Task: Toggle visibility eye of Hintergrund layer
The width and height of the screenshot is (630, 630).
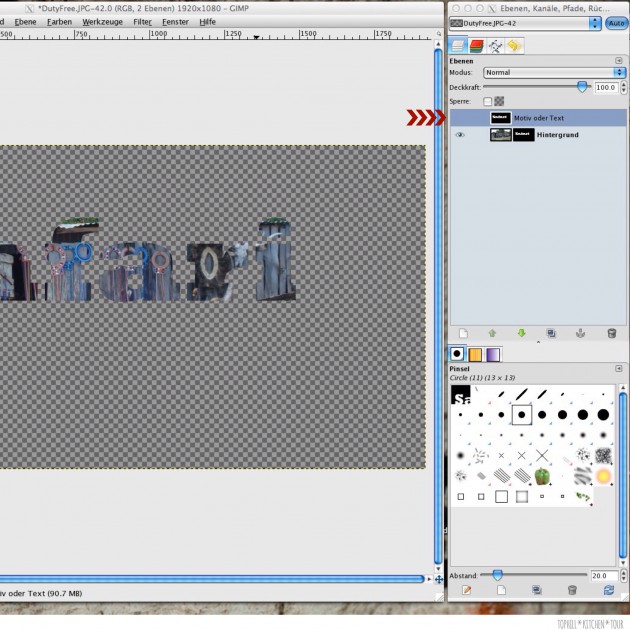Action: click(x=460, y=135)
